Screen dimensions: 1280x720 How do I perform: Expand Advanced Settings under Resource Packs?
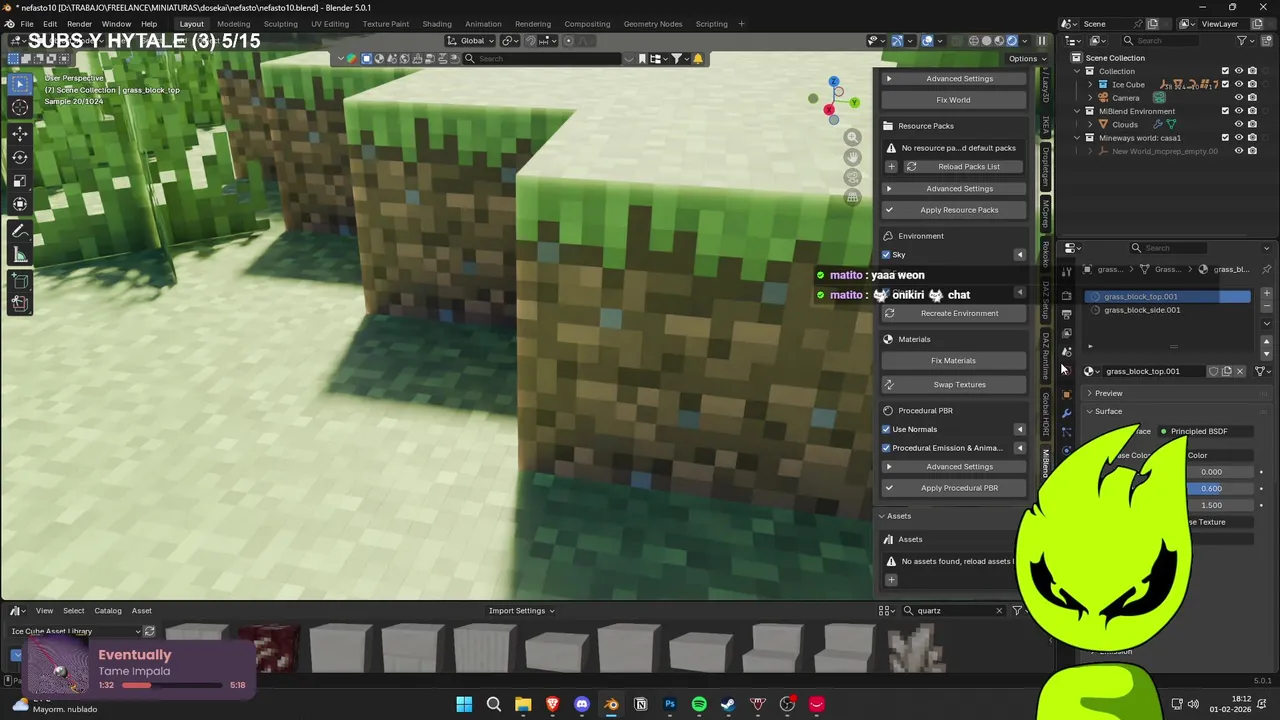tap(953, 188)
